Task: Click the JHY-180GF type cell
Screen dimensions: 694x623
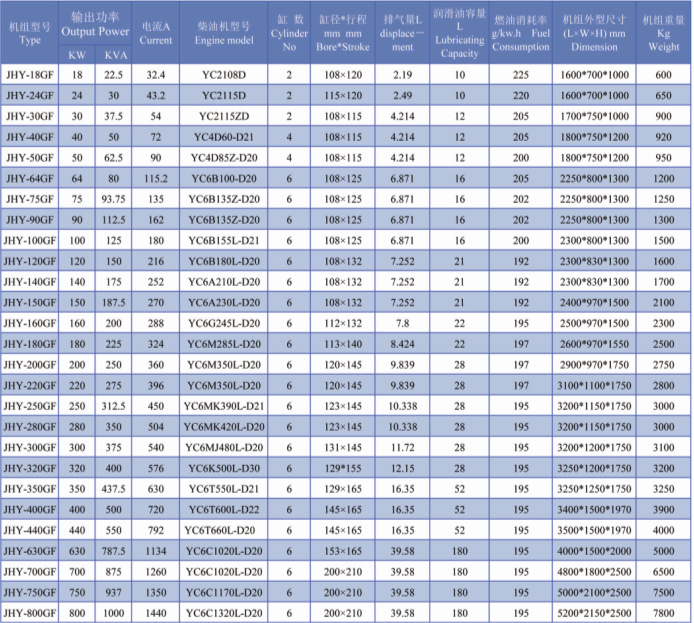Action: (30, 344)
